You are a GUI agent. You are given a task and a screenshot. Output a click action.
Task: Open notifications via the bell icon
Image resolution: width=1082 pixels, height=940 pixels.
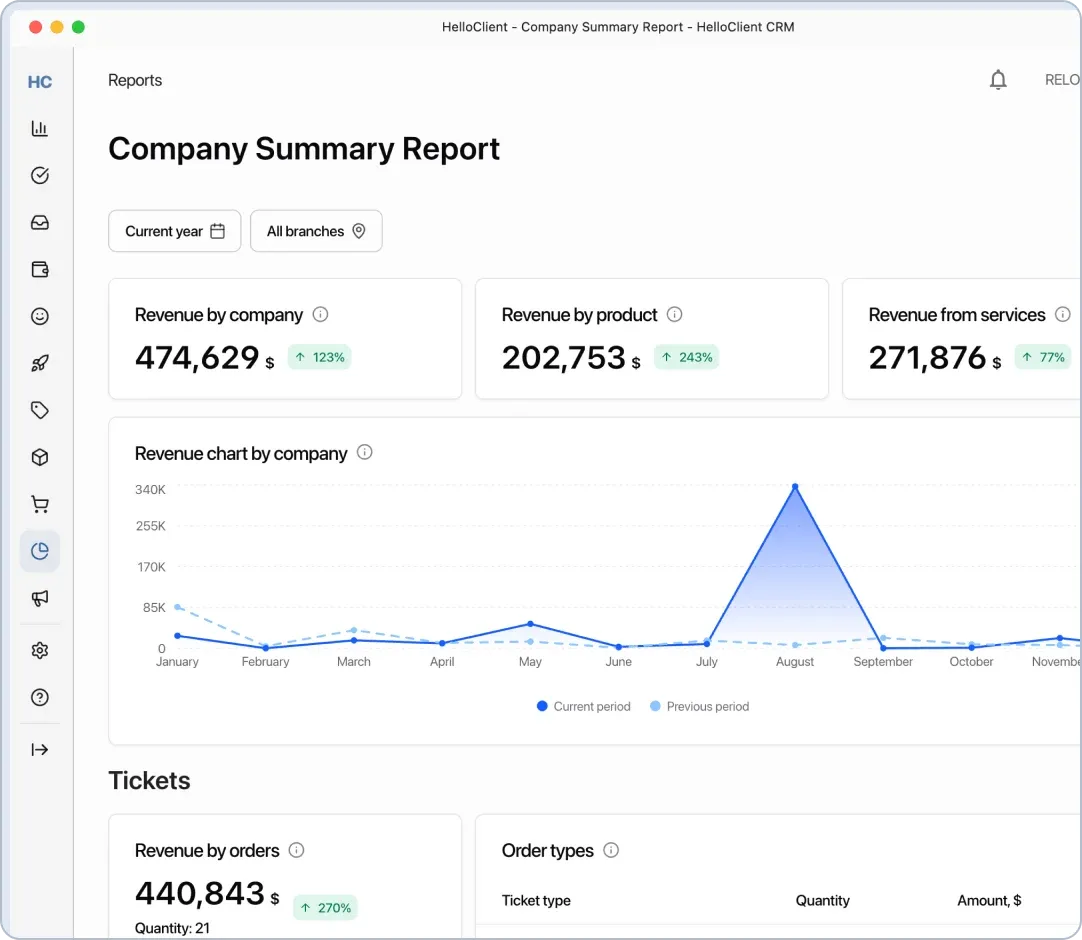998,80
